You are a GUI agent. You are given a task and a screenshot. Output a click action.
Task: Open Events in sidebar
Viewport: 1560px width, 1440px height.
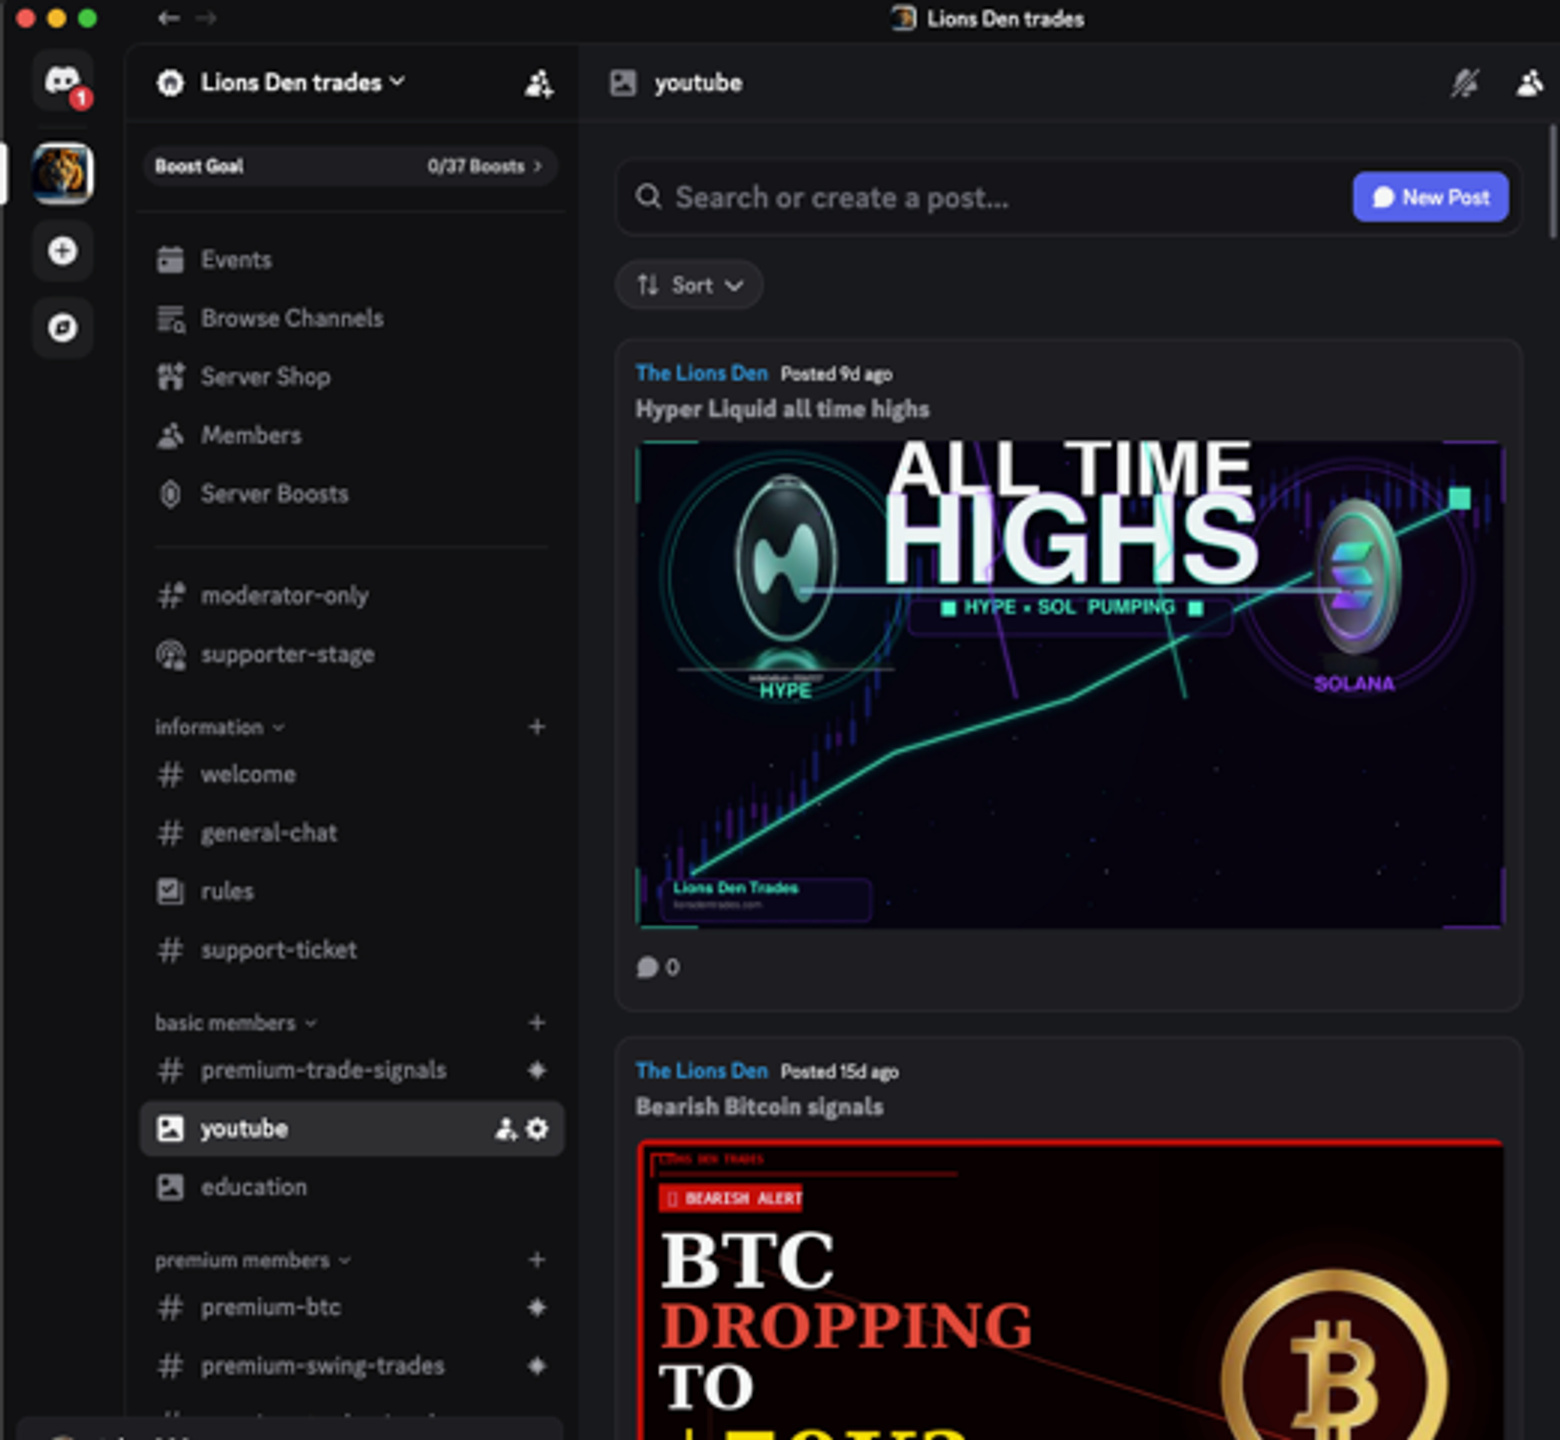tap(350, 260)
